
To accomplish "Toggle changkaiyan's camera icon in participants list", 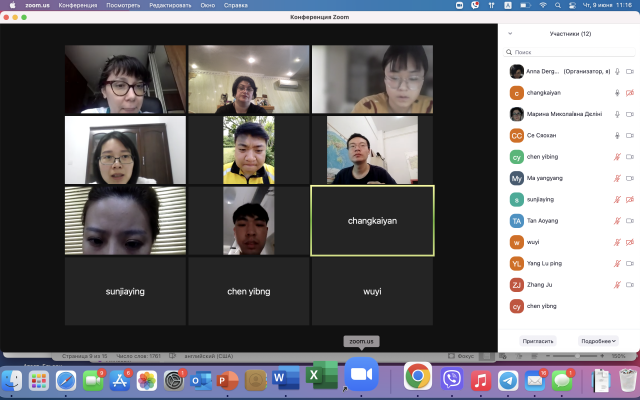I will coord(630,93).
